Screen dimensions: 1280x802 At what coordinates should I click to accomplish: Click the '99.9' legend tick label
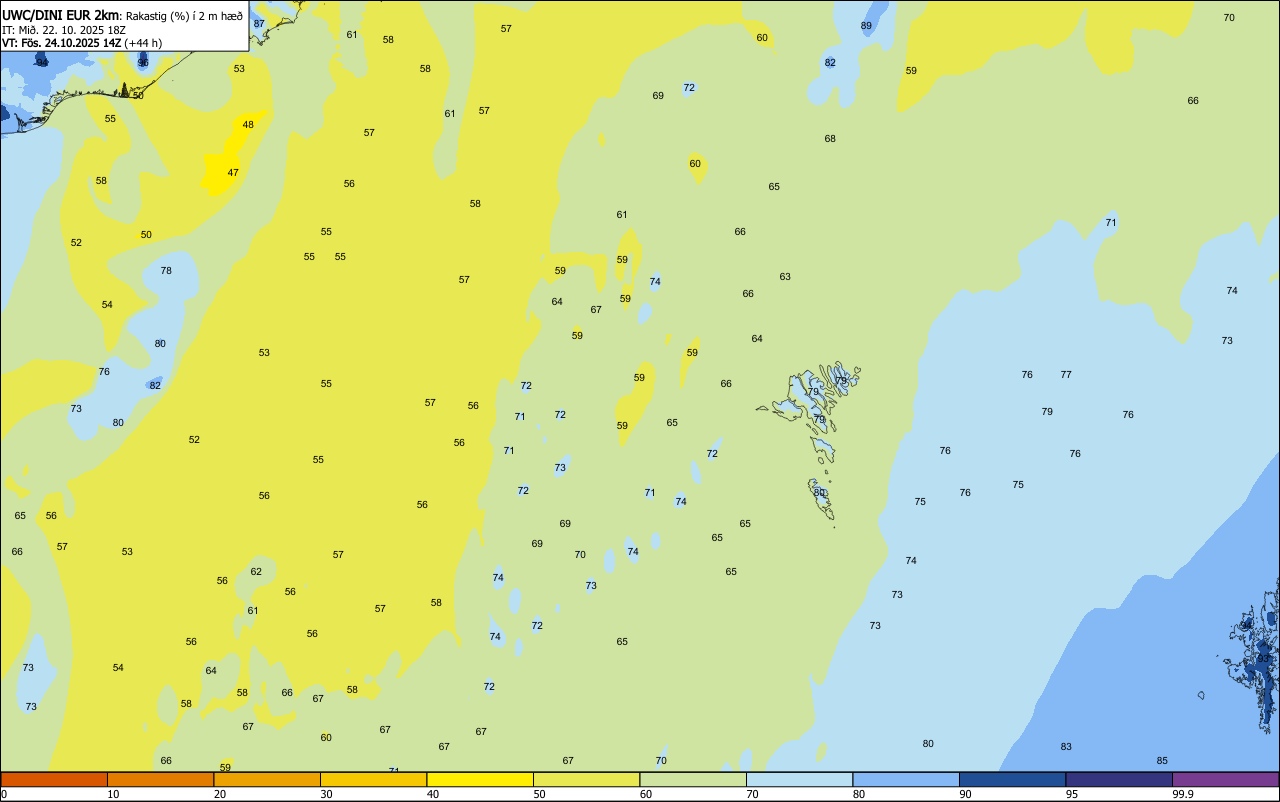point(1183,794)
